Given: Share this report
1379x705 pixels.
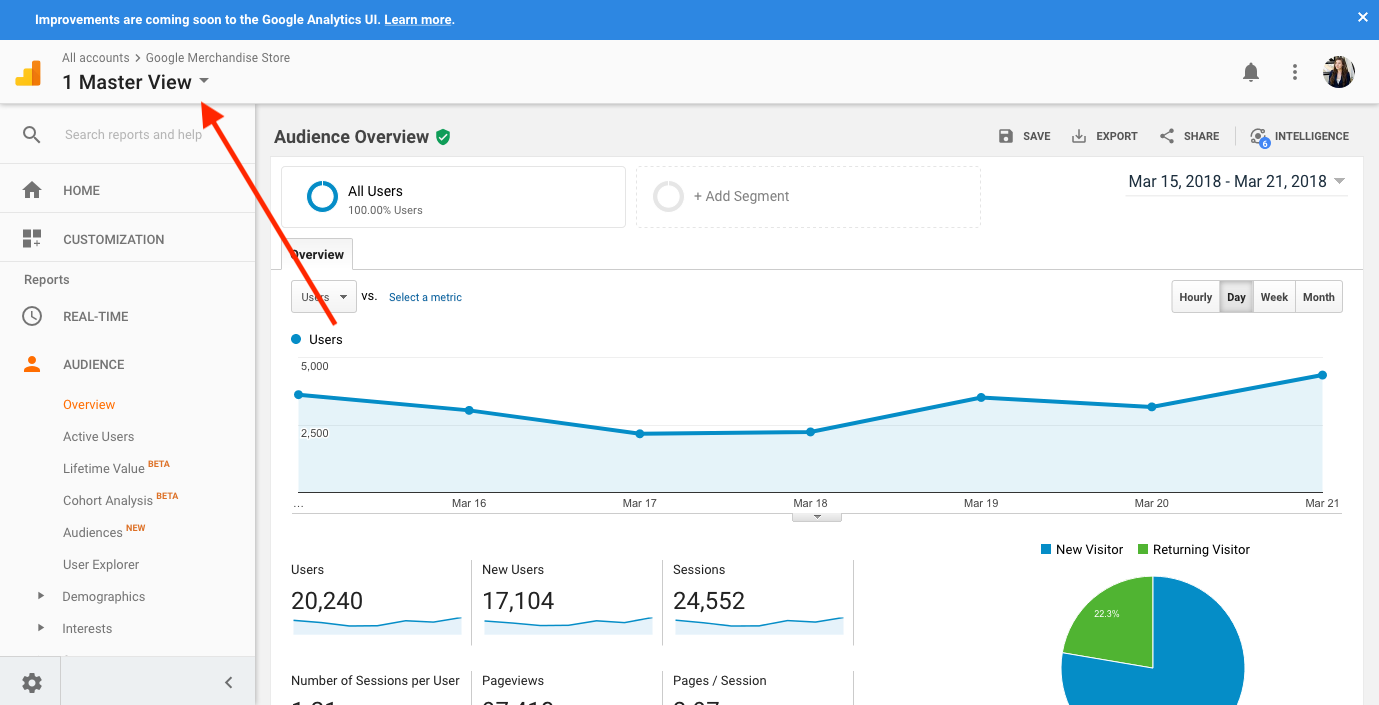Looking at the screenshot, I should tap(1189, 136).
